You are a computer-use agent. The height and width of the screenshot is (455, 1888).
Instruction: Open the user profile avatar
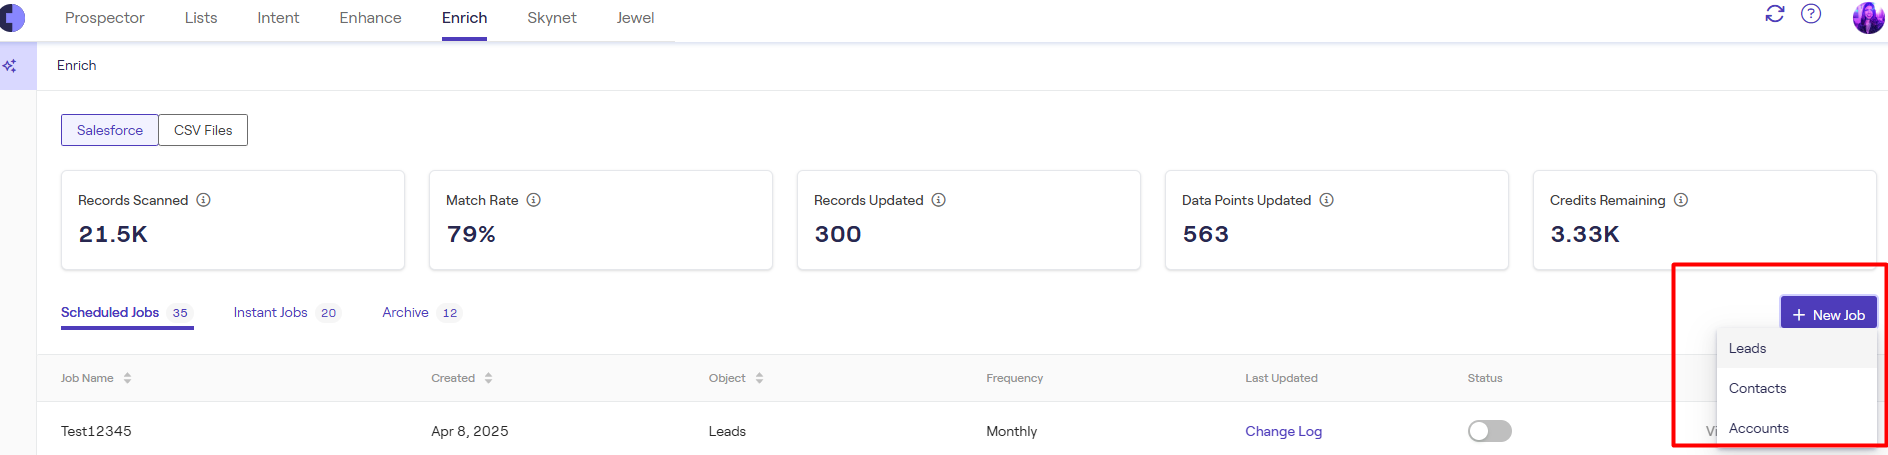(x=1868, y=17)
